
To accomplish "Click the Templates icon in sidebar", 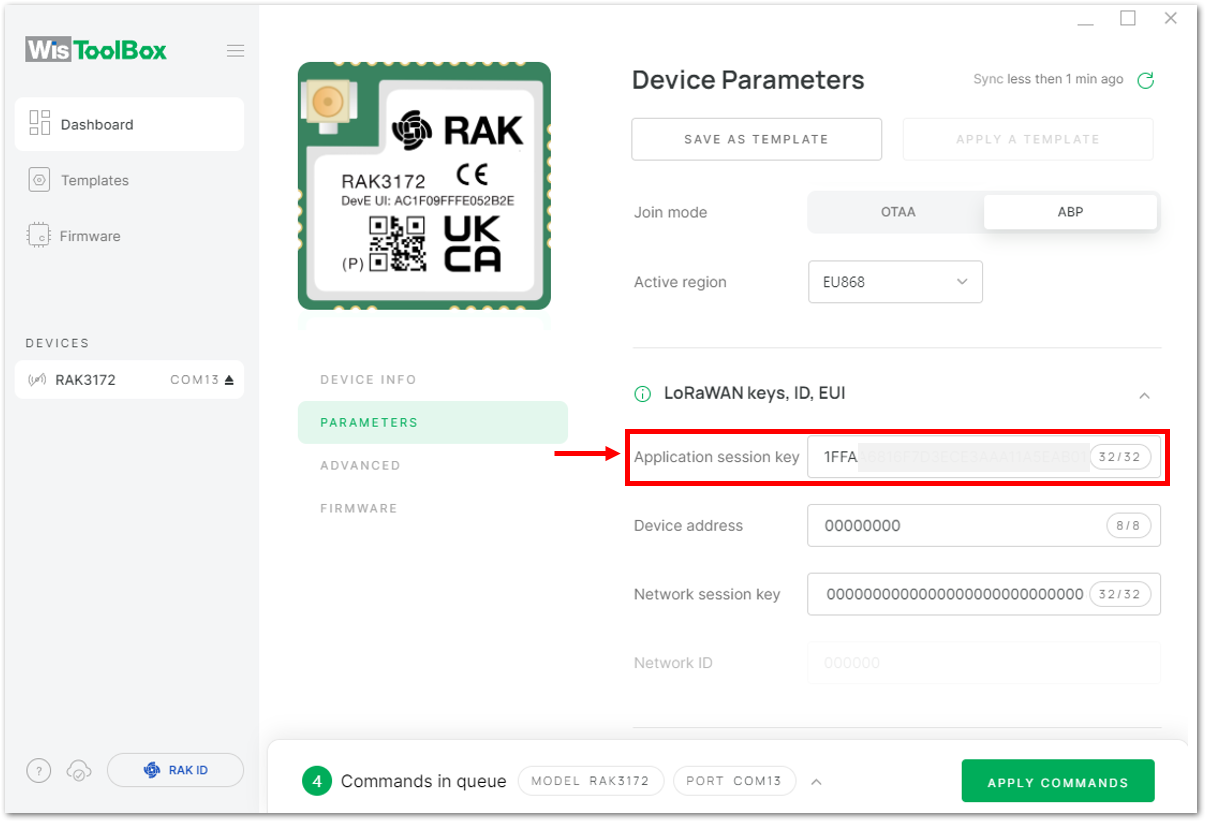I will click(x=40, y=180).
